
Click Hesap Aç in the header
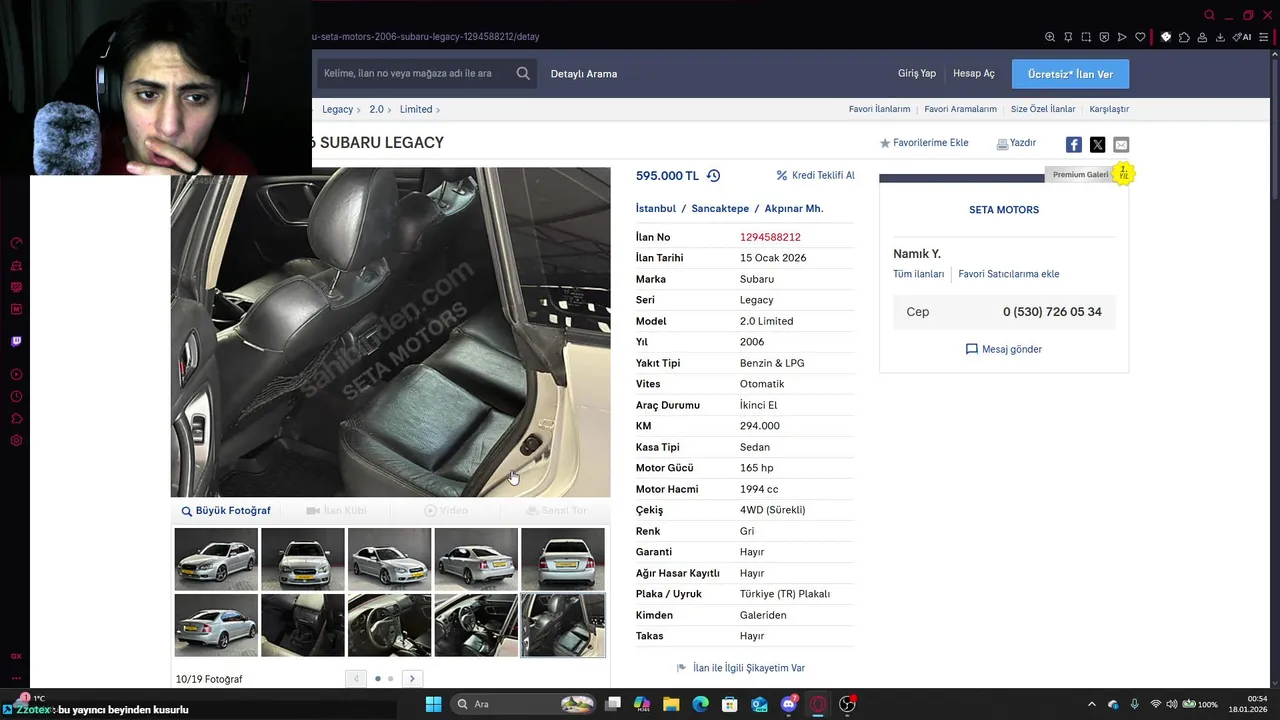click(974, 73)
